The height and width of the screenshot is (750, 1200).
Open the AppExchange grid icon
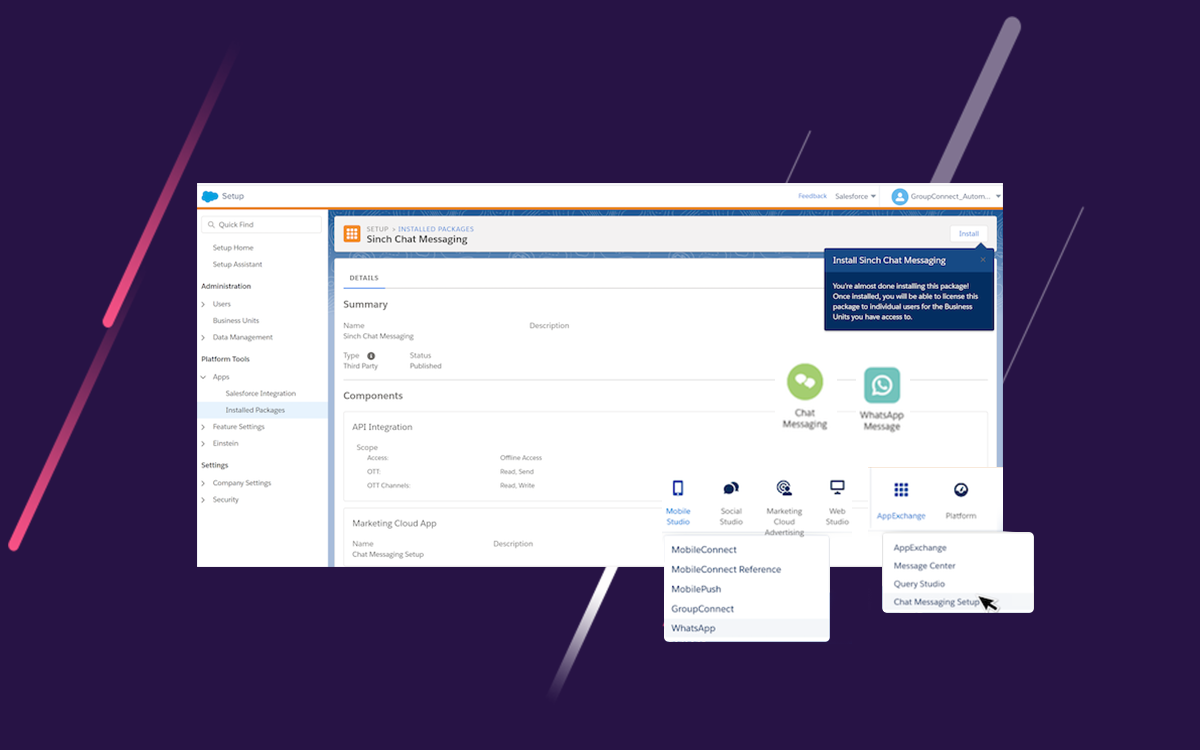coord(901,490)
